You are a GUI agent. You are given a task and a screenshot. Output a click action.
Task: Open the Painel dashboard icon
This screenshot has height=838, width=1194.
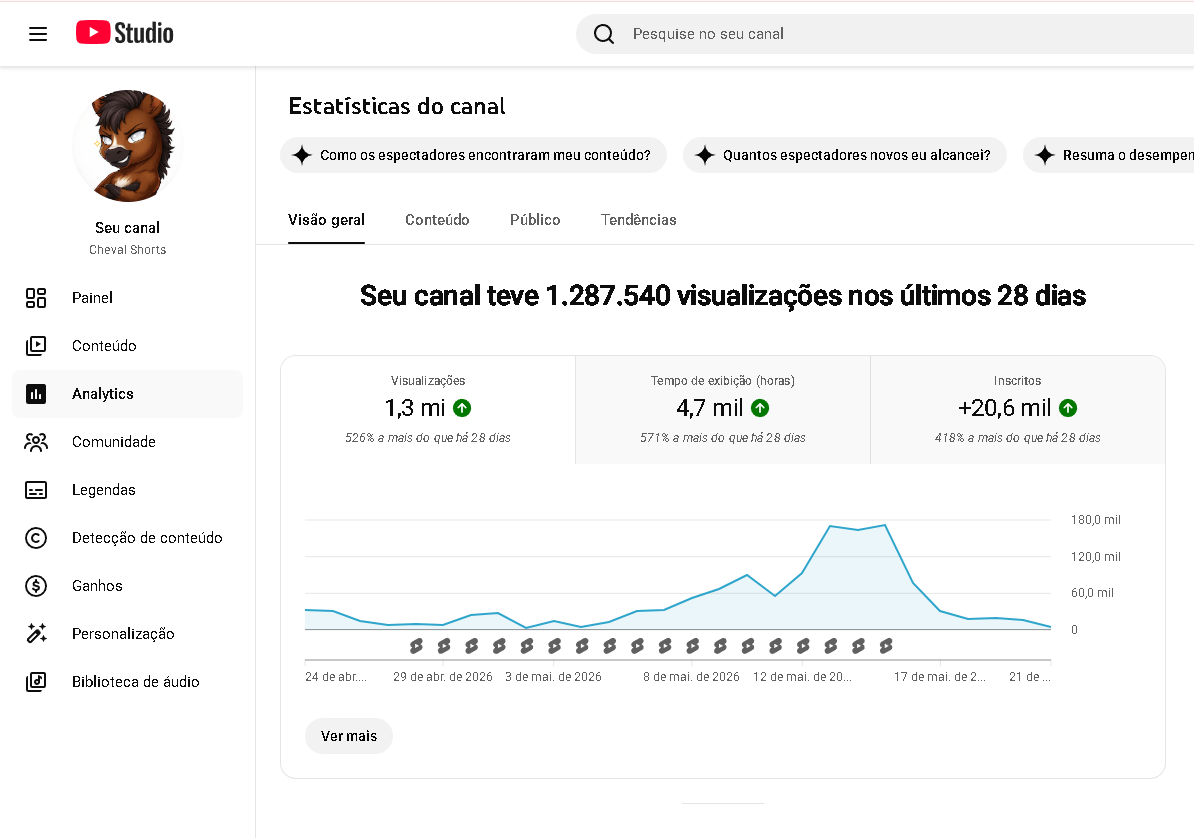point(36,298)
